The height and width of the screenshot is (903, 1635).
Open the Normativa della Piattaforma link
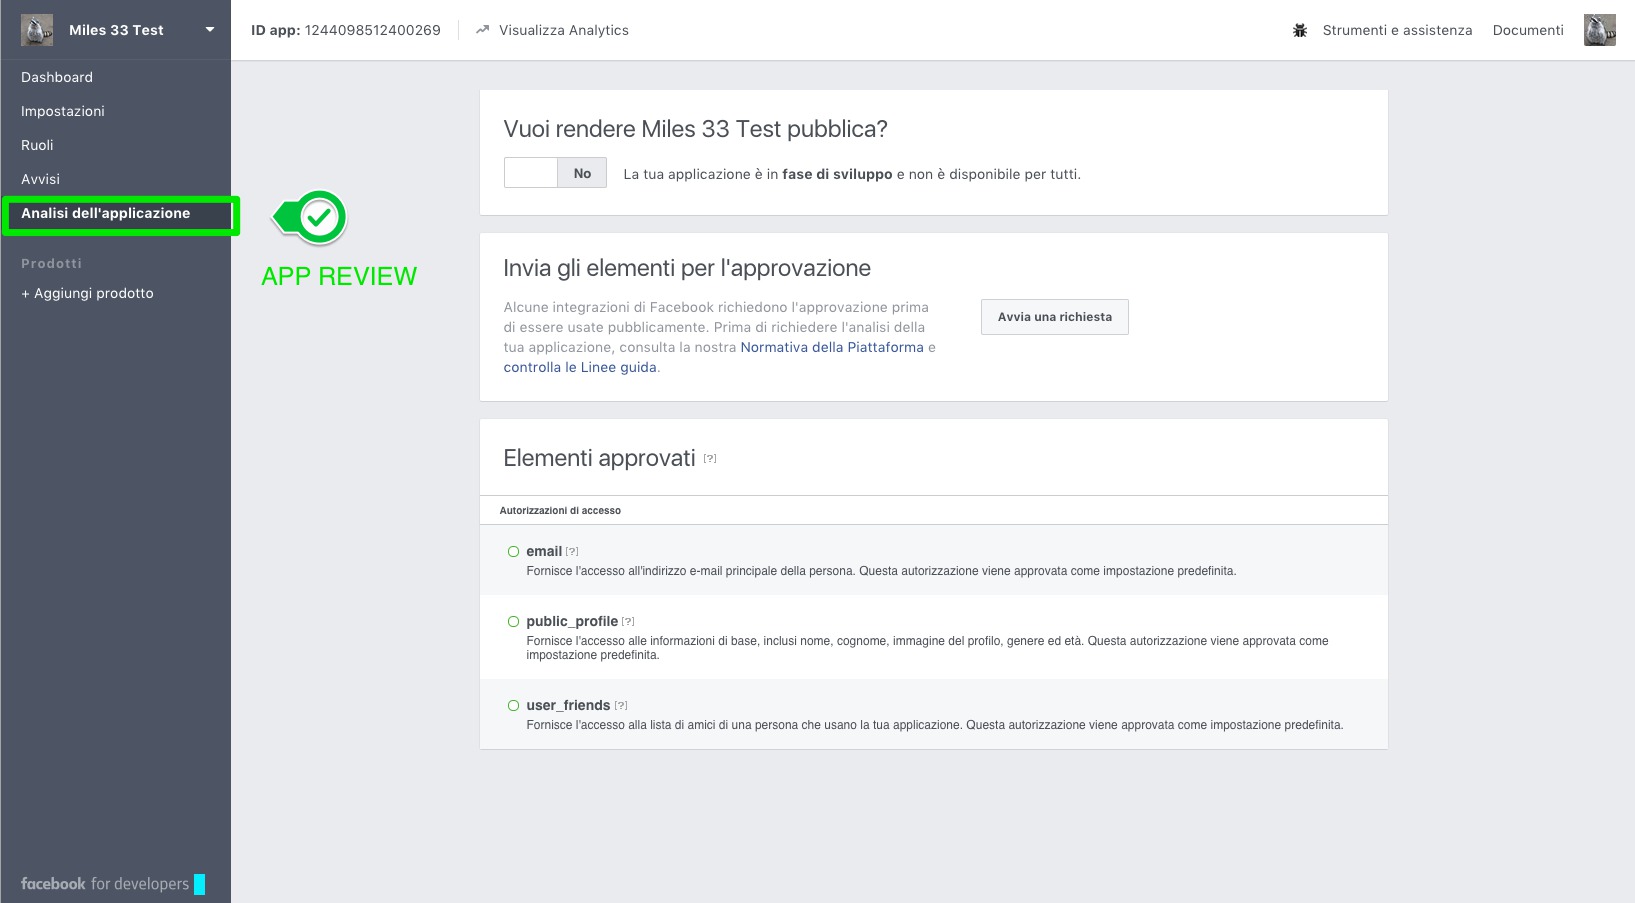pos(832,347)
